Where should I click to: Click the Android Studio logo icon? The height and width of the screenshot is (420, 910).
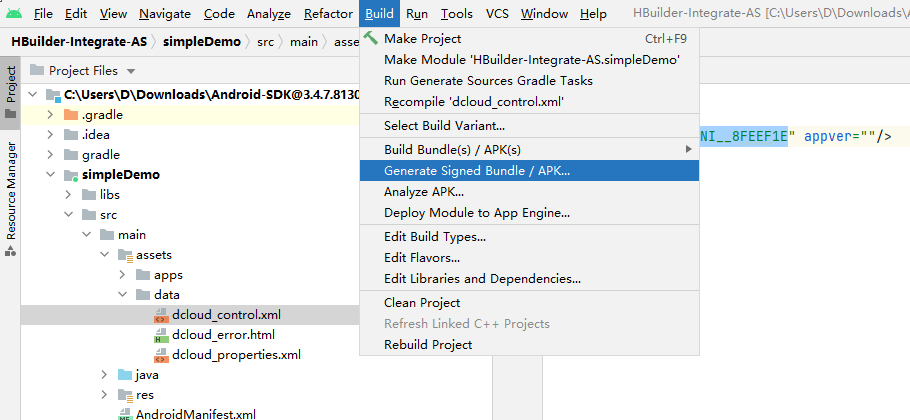(x=13, y=14)
